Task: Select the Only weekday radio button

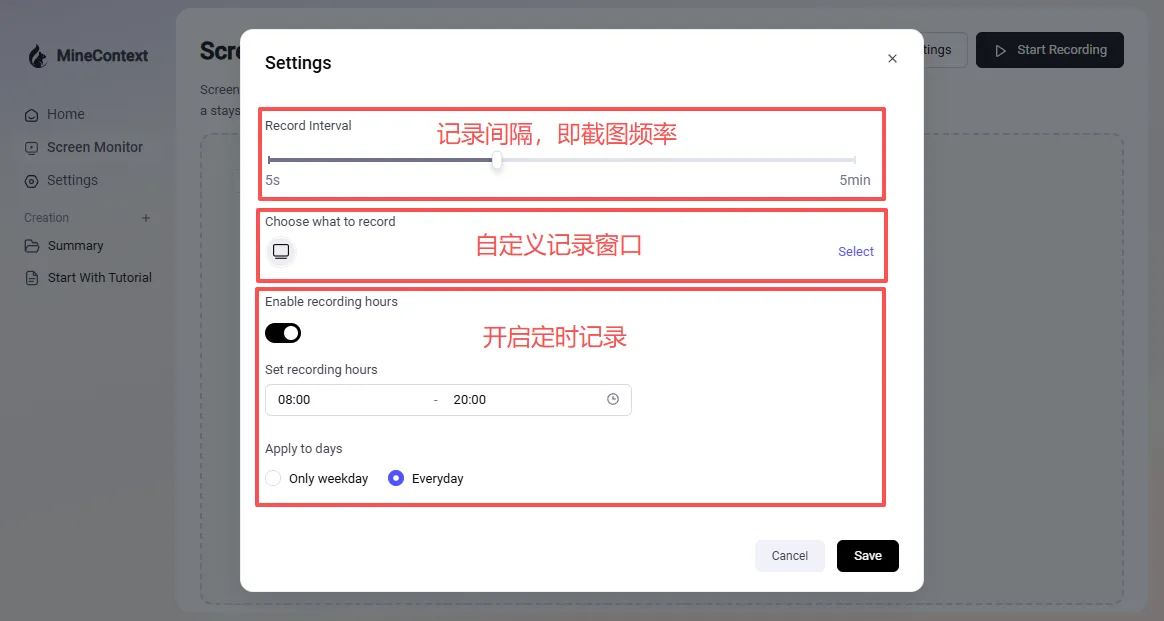Action: click(273, 478)
